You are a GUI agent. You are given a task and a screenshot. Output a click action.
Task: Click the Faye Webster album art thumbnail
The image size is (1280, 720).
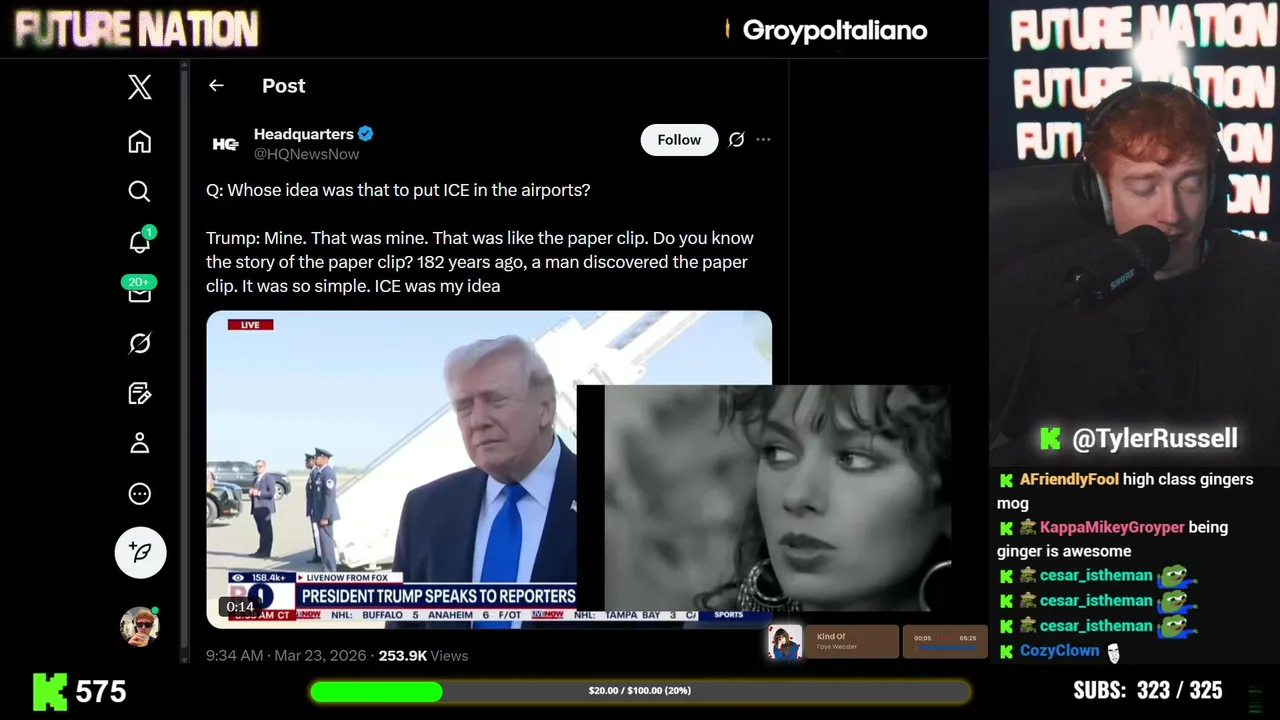tap(785, 642)
